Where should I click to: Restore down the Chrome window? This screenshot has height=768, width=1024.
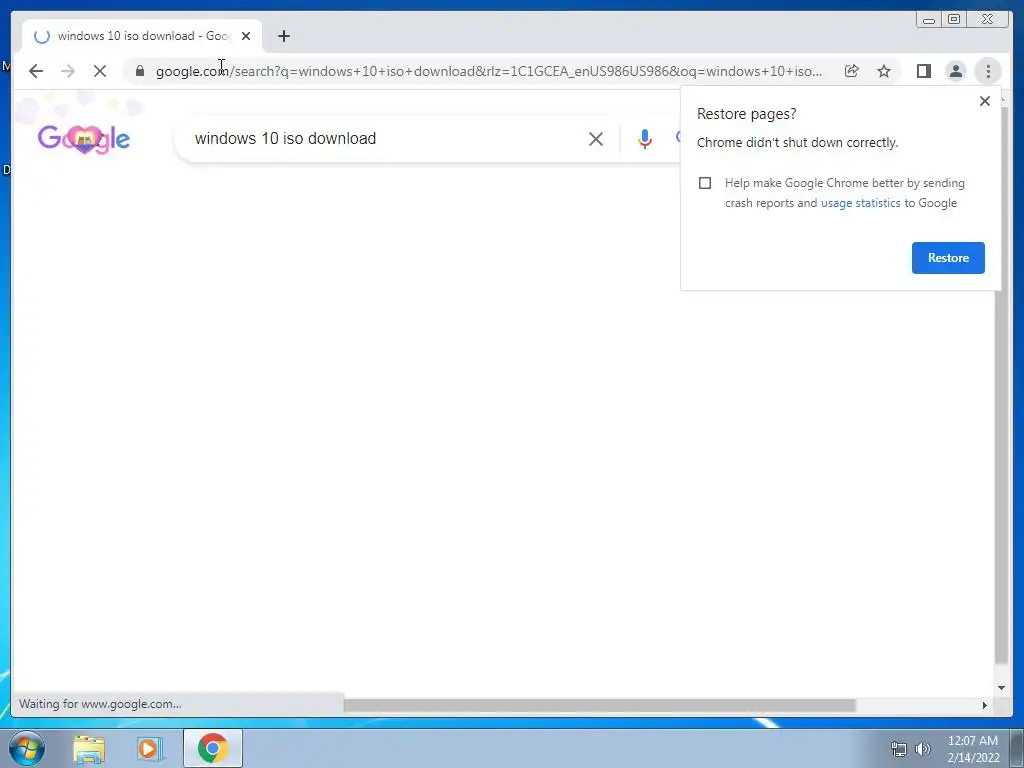954,20
